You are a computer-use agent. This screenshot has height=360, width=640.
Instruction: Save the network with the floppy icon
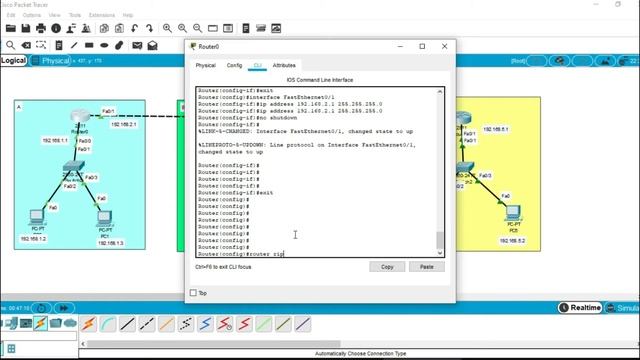click(26, 28)
